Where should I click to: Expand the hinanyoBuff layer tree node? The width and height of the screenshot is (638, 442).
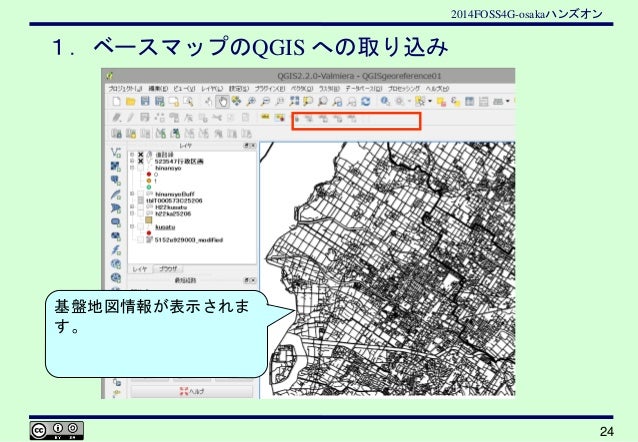[x=132, y=194]
